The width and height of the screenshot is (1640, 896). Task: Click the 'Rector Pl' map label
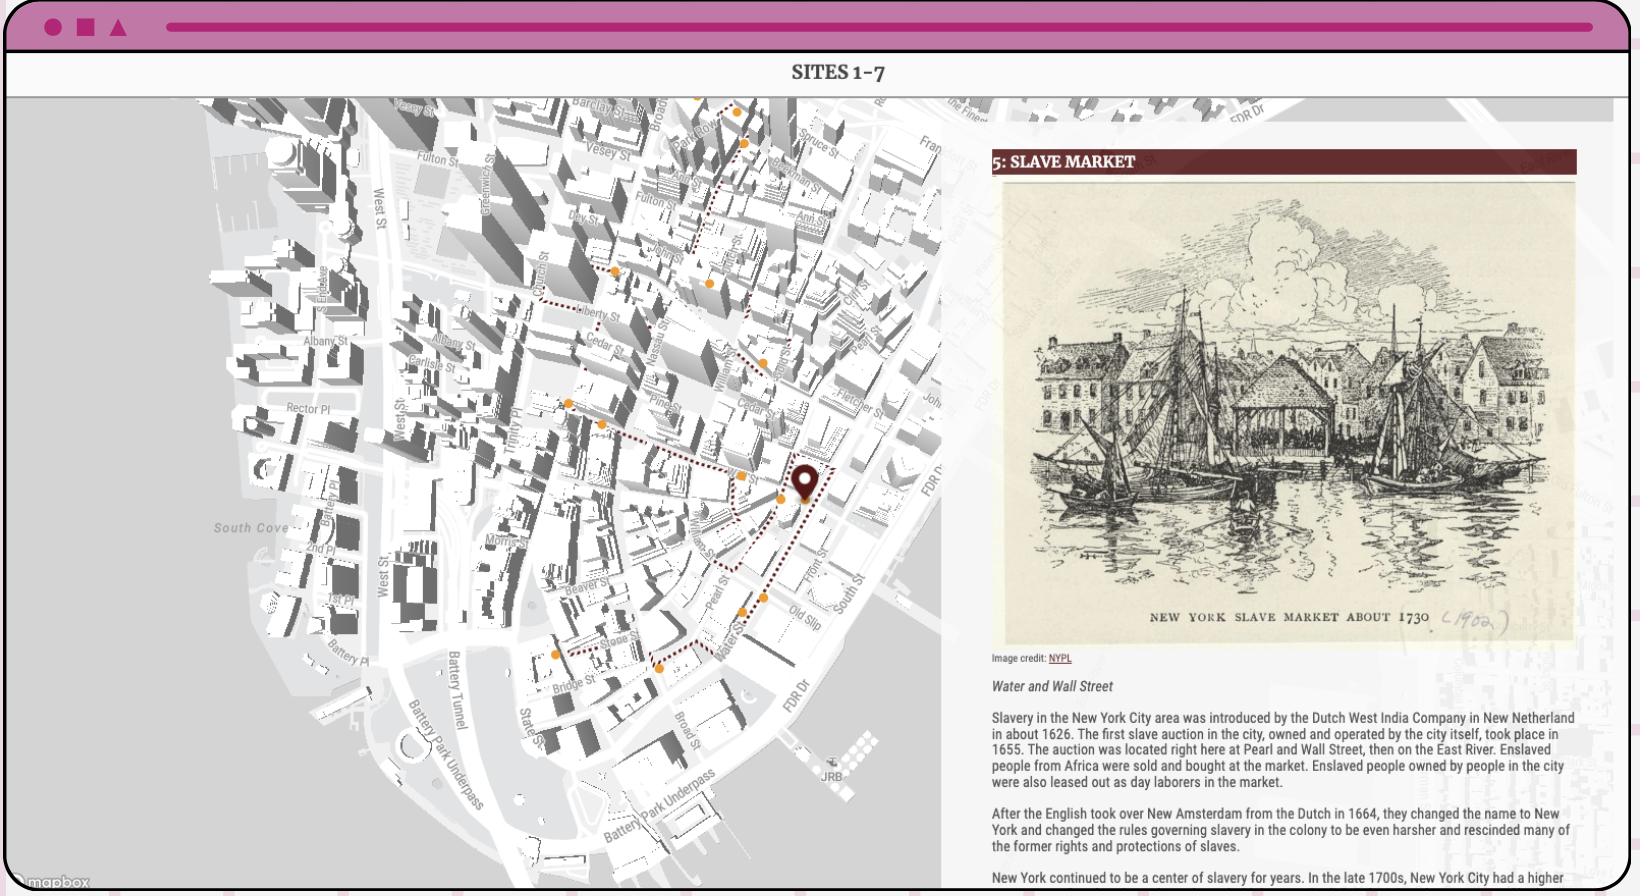tap(308, 408)
